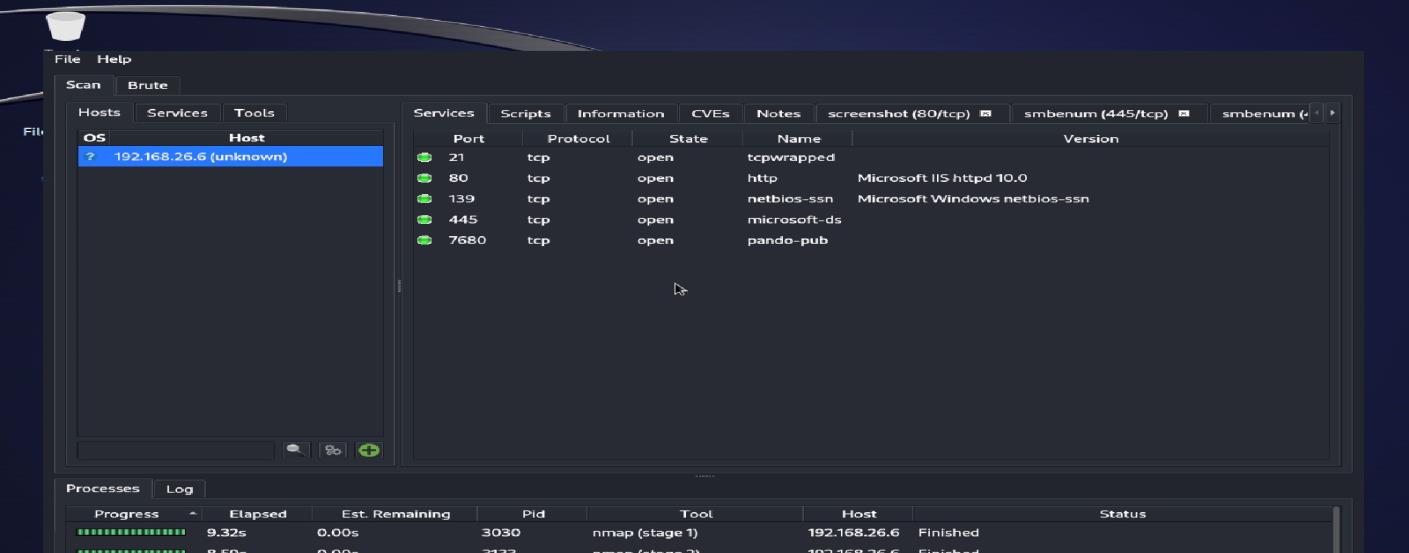Open the right-panel Services tab
Viewport: 1409px width, 553px height.
[444, 113]
